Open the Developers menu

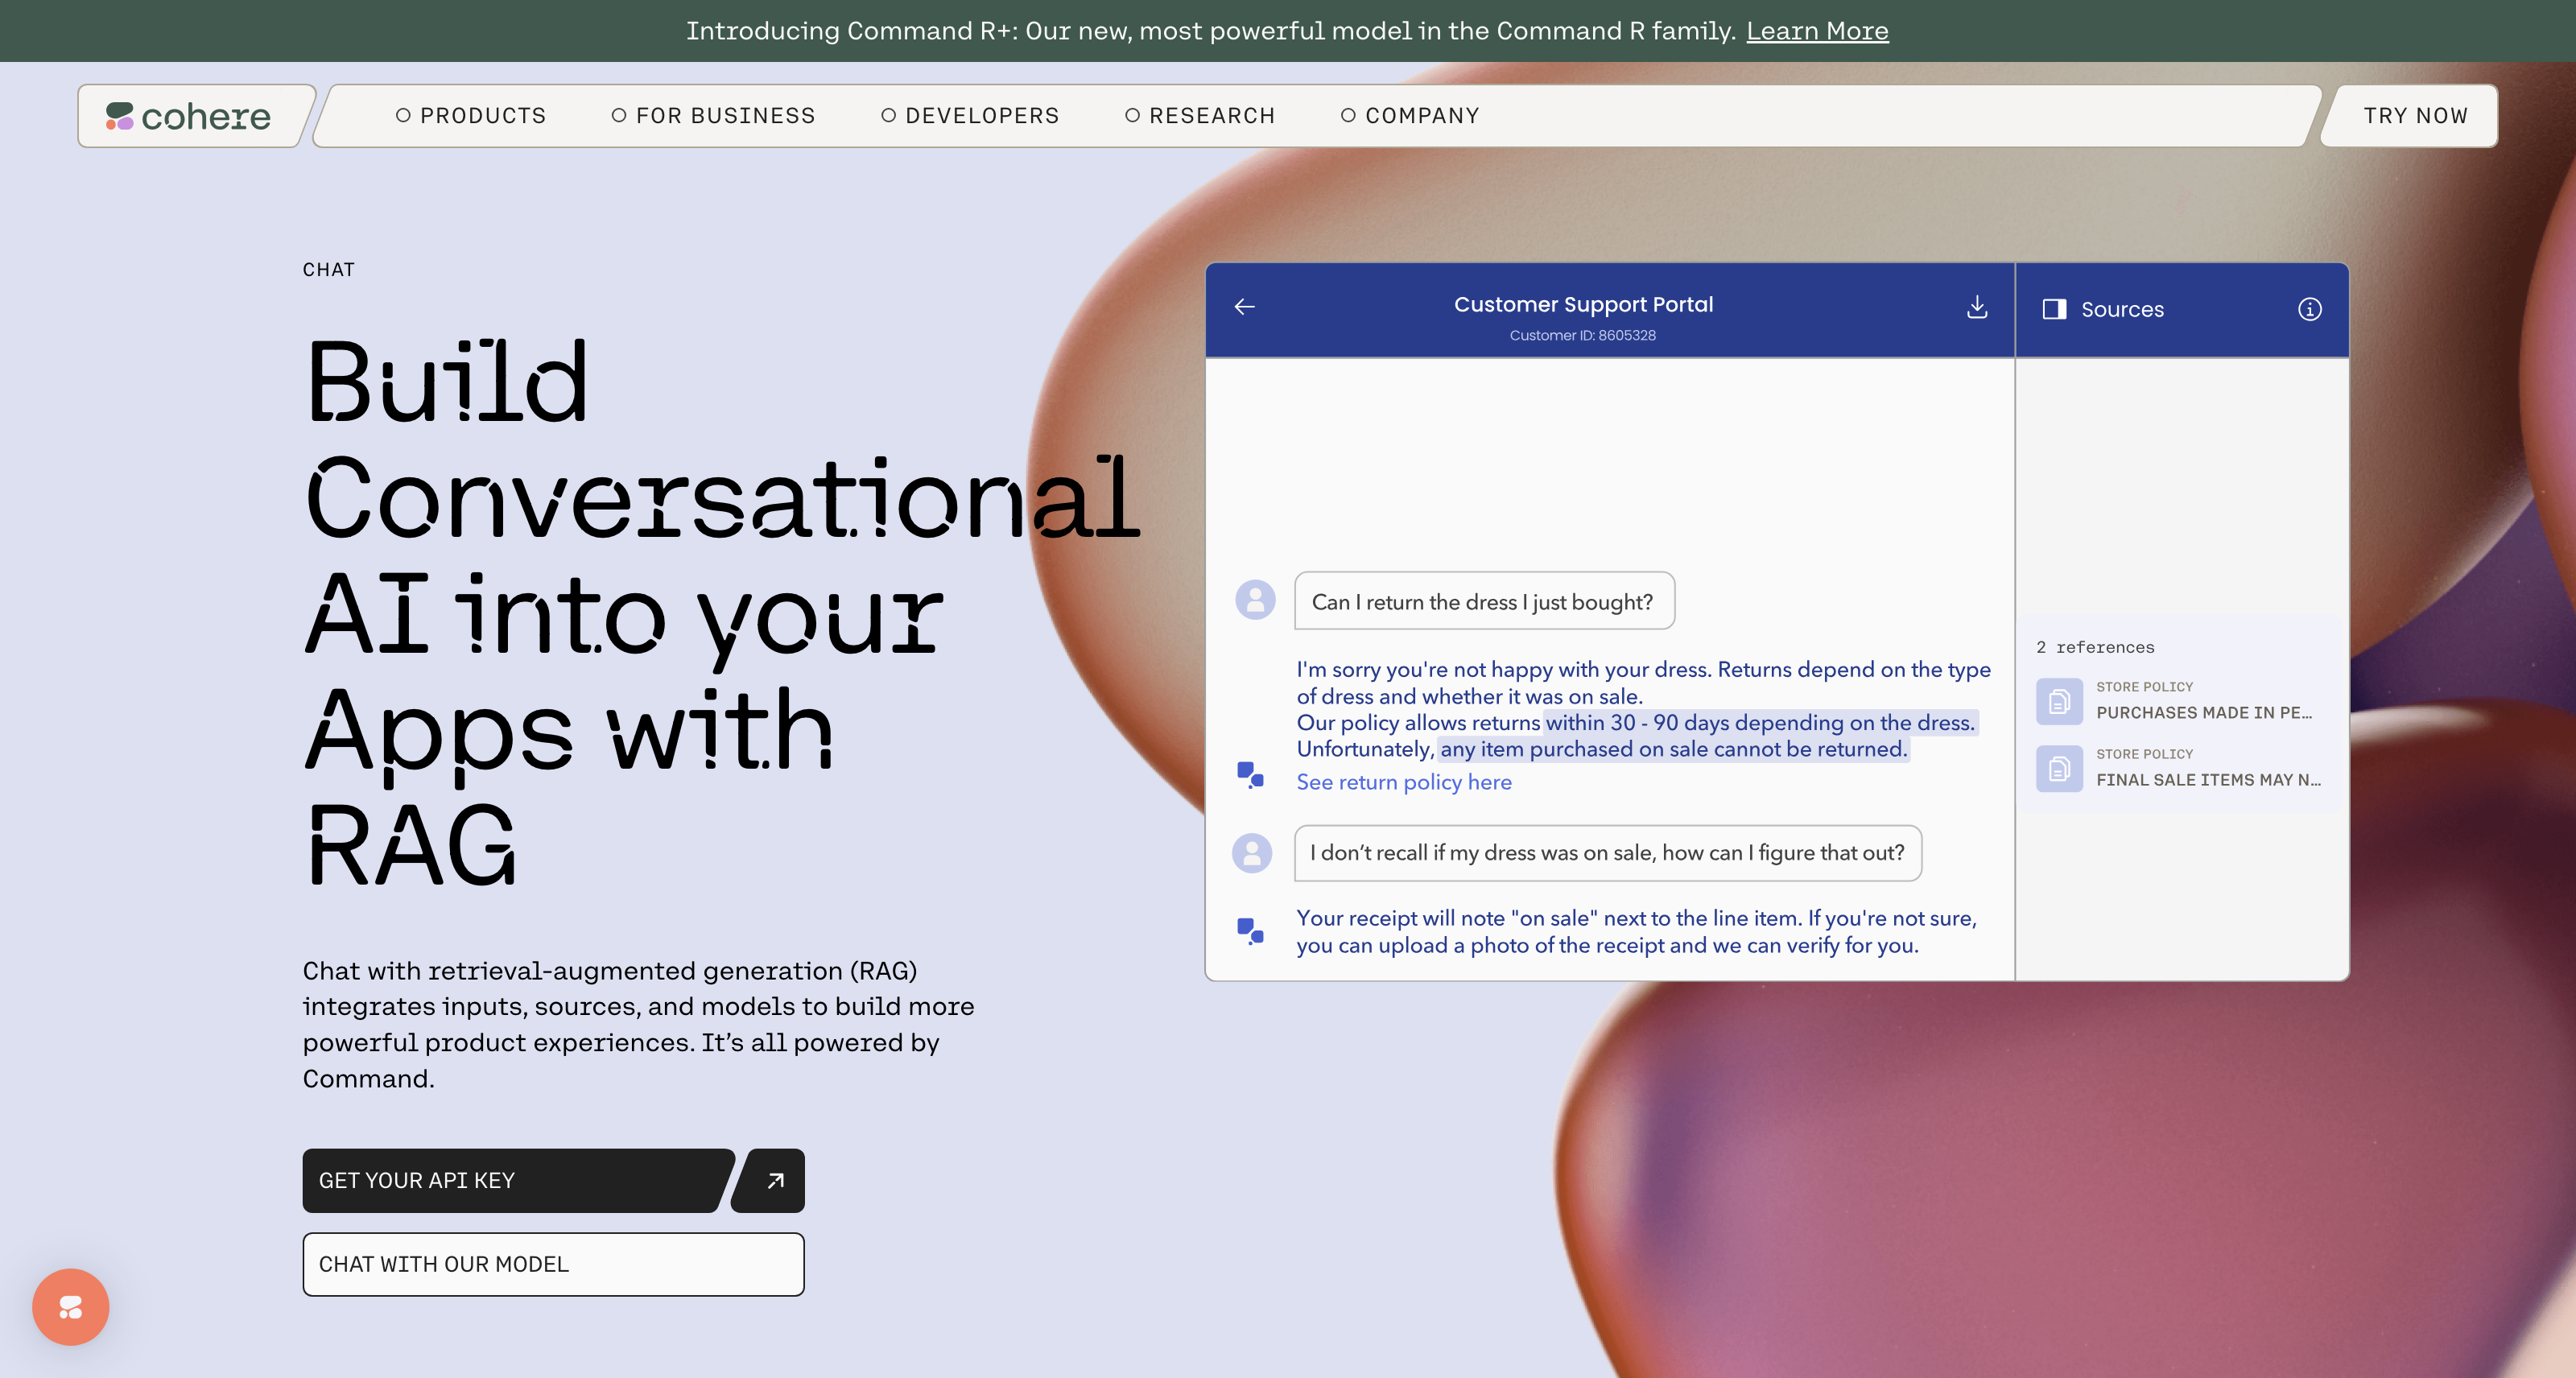(970, 116)
